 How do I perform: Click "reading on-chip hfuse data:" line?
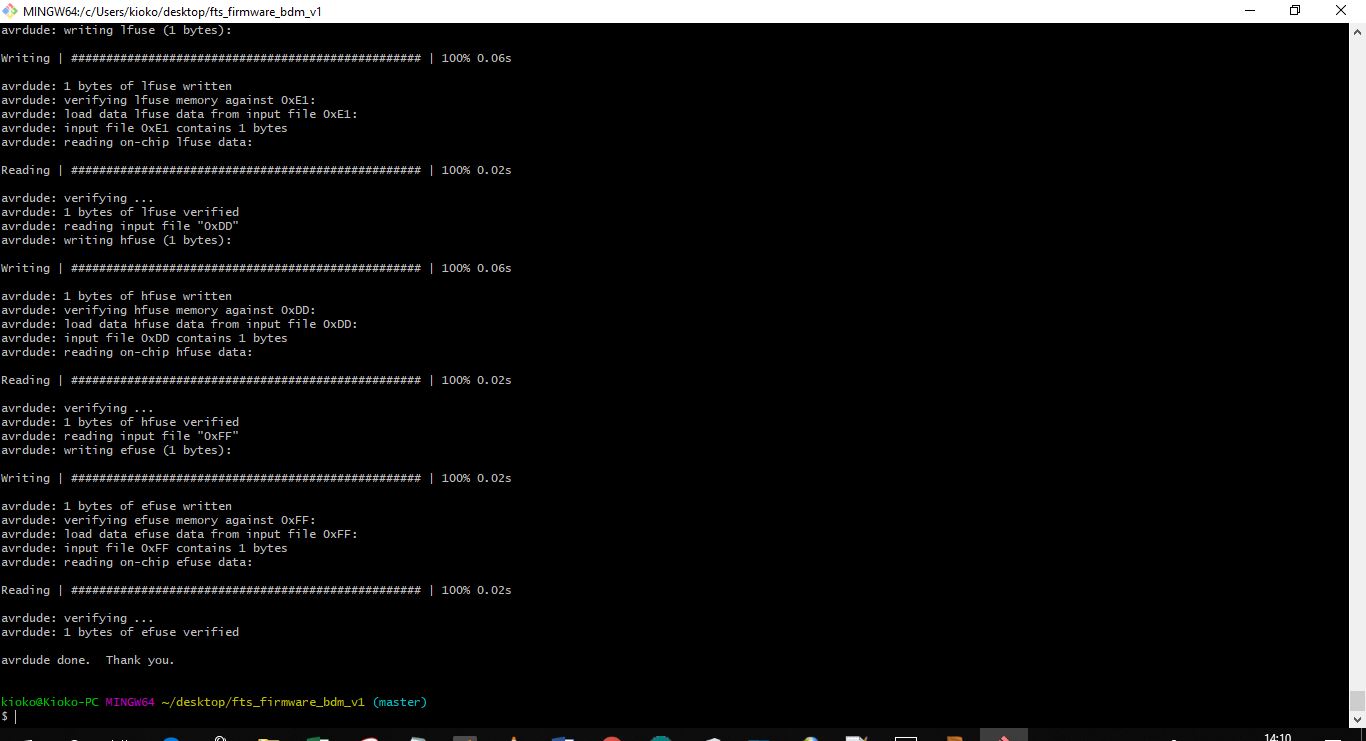coord(127,352)
